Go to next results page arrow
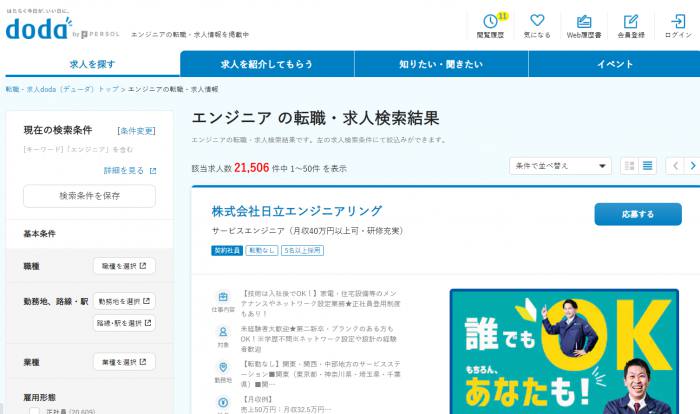This screenshot has width=700, height=414. pos(692,166)
